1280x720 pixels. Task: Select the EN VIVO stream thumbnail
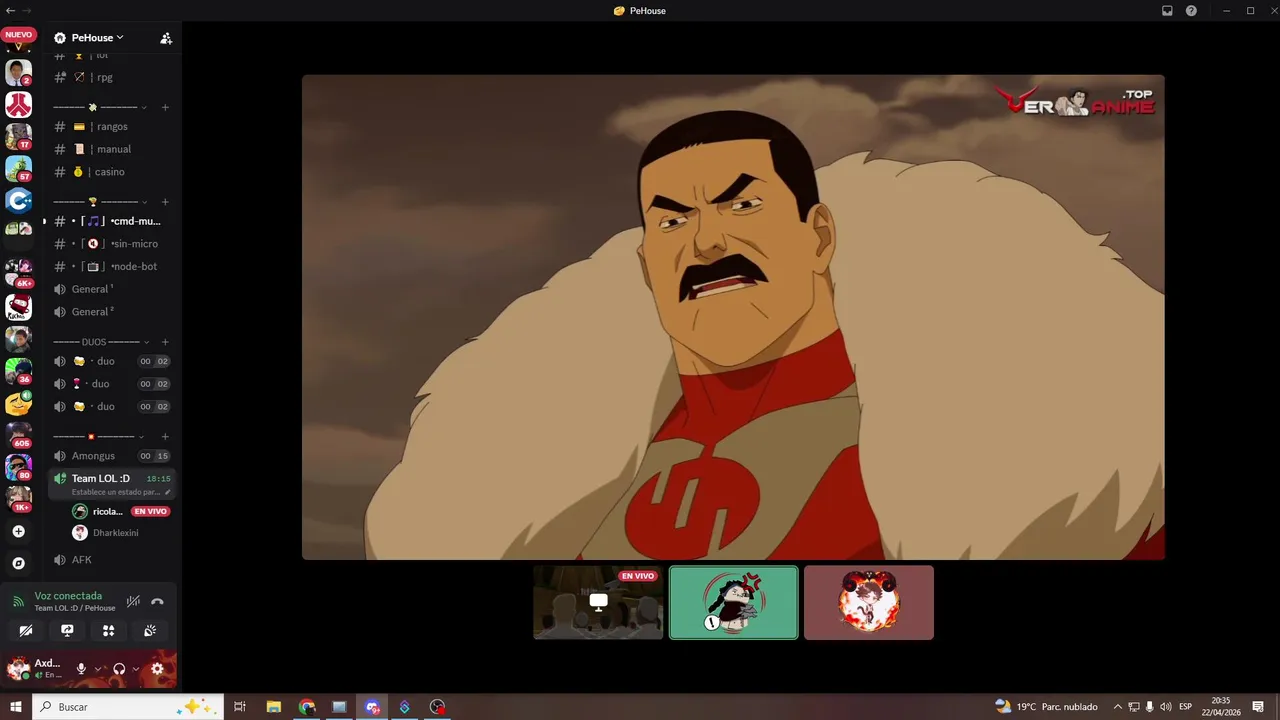pos(598,603)
